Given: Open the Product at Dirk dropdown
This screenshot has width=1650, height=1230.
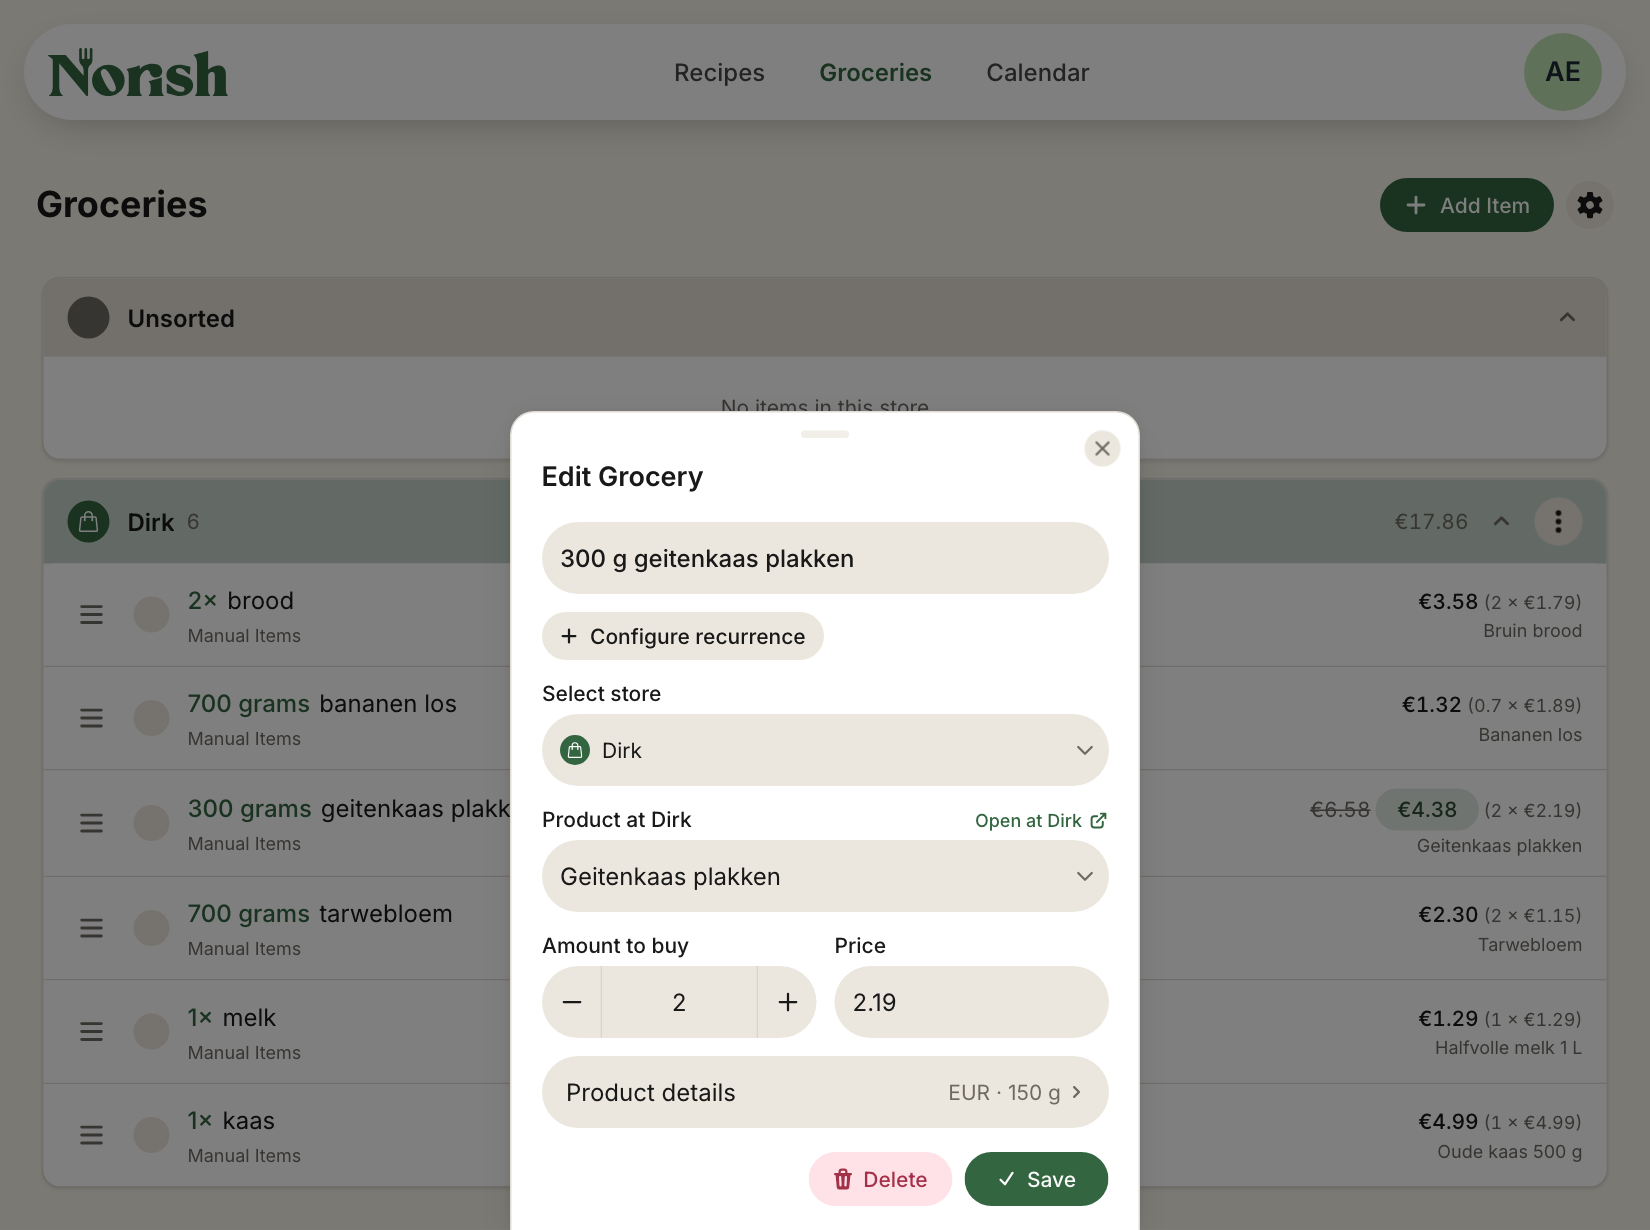Looking at the screenshot, I should pos(825,876).
